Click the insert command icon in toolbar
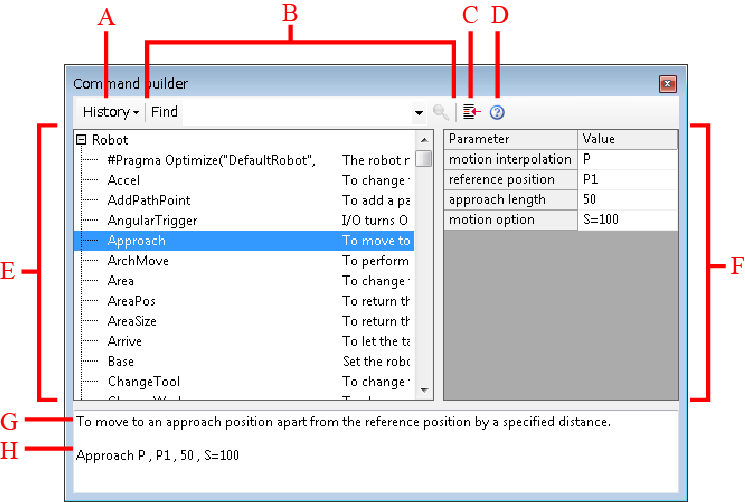Image resolution: width=745 pixels, height=502 pixels. [x=471, y=112]
